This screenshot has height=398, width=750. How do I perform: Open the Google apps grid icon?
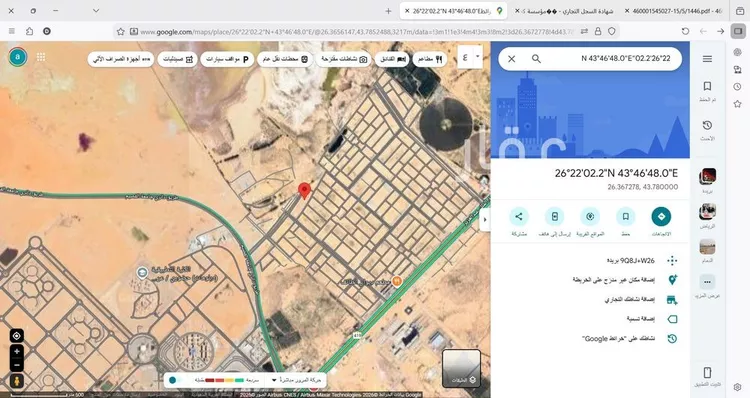tap(41, 57)
